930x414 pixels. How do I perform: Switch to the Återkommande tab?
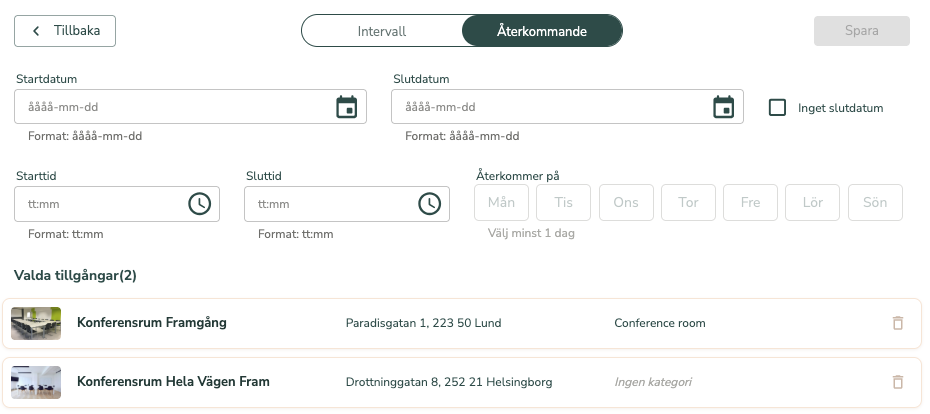point(542,31)
